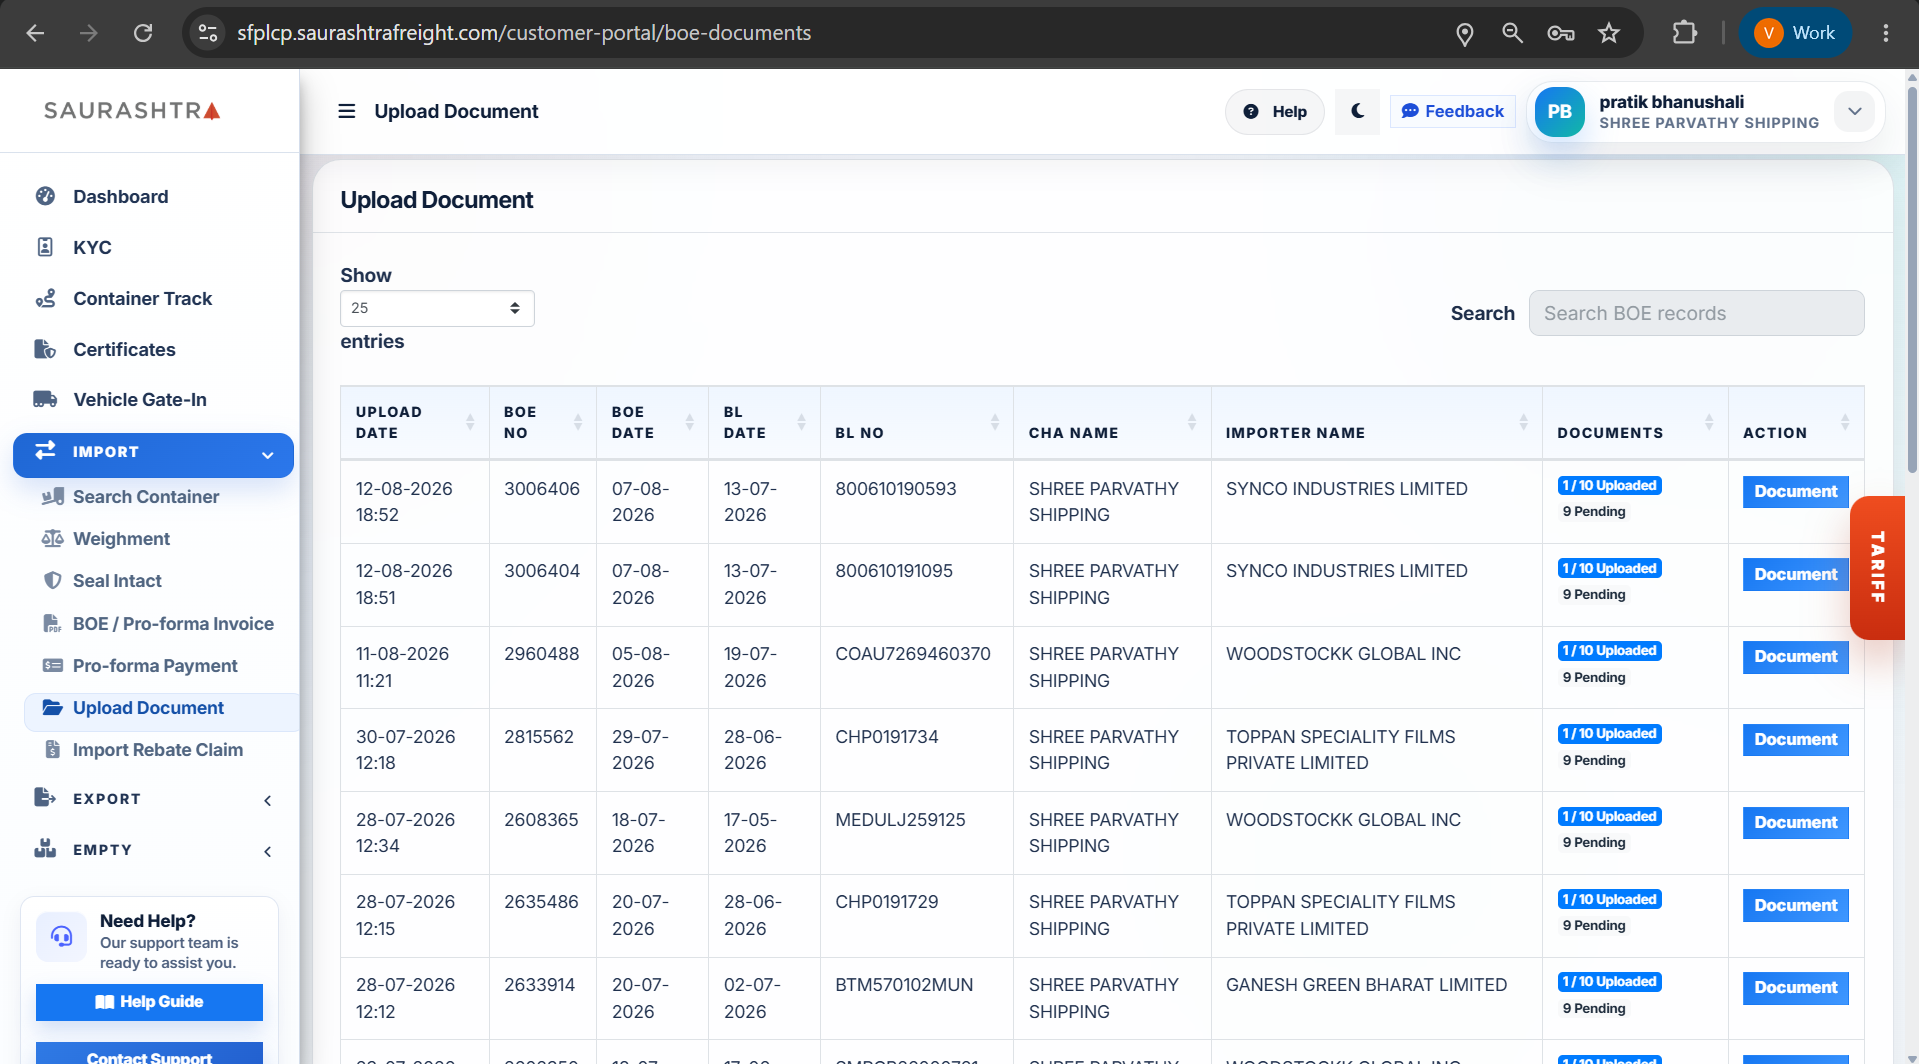Click the PB user avatar
Image resolution: width=1919 pixels, height=1064 pixels.
[1560, 112]
